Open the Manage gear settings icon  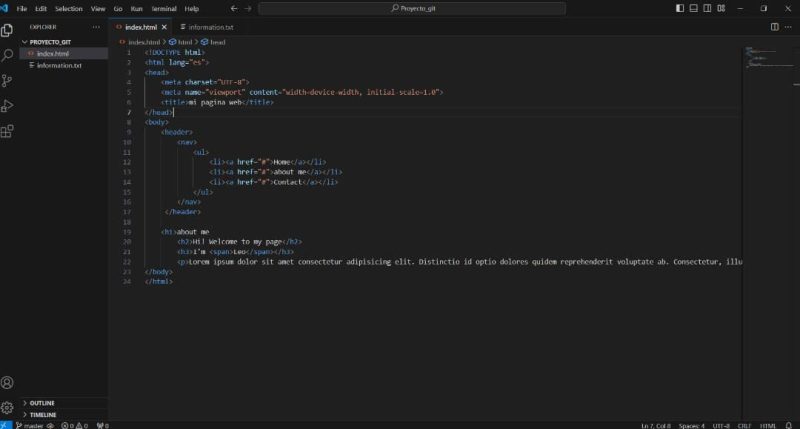click(7, 408)
